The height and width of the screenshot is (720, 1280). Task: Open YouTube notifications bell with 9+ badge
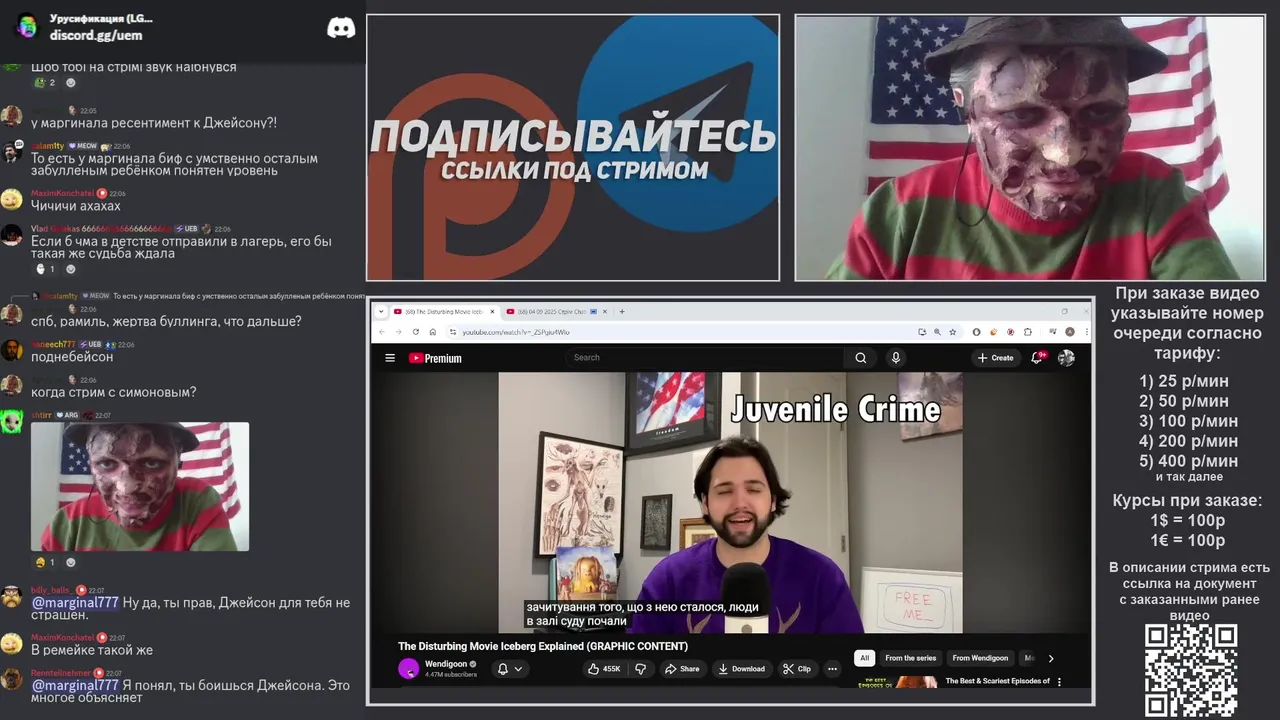pyautogui.click(x=1038, y=357)
